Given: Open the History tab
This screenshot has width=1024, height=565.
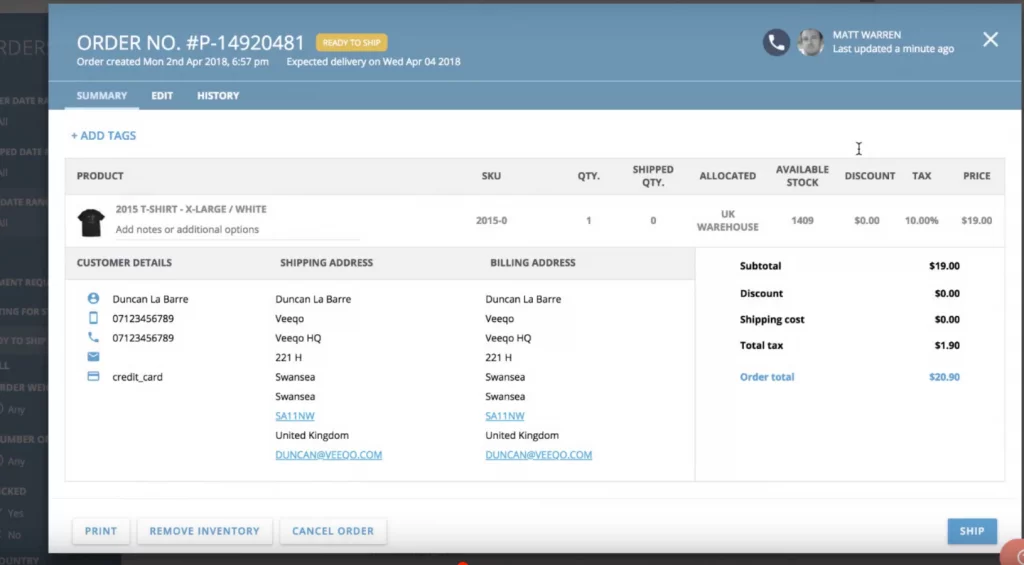Looking at the screenshot, I should click(x=218, y=95).
